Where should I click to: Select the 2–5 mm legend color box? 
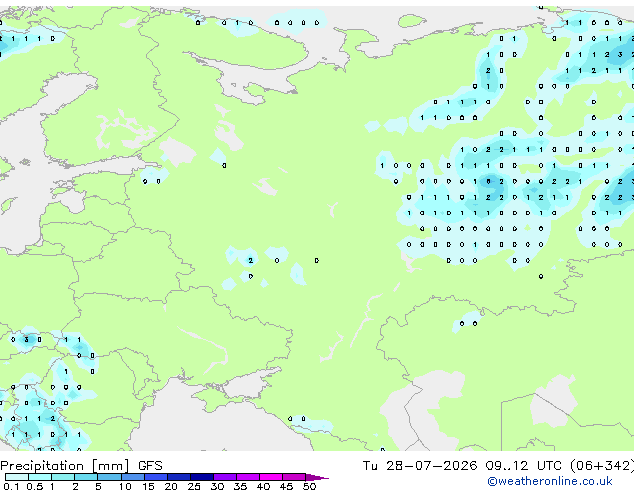pos(86,477)
